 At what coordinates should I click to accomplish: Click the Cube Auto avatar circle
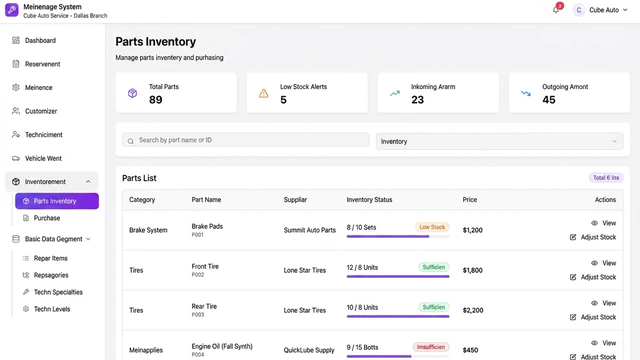click(578, 10)
